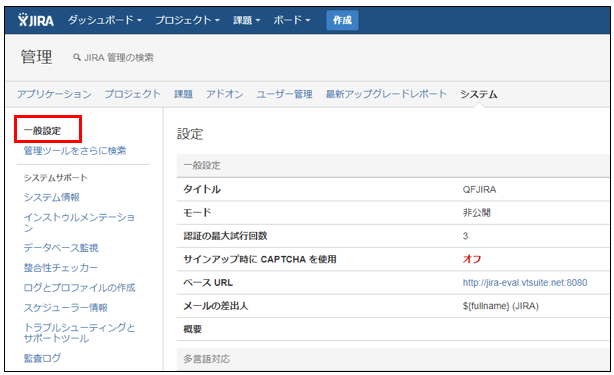Click the 管理ツールをさらに検索 link

(75, 151)
